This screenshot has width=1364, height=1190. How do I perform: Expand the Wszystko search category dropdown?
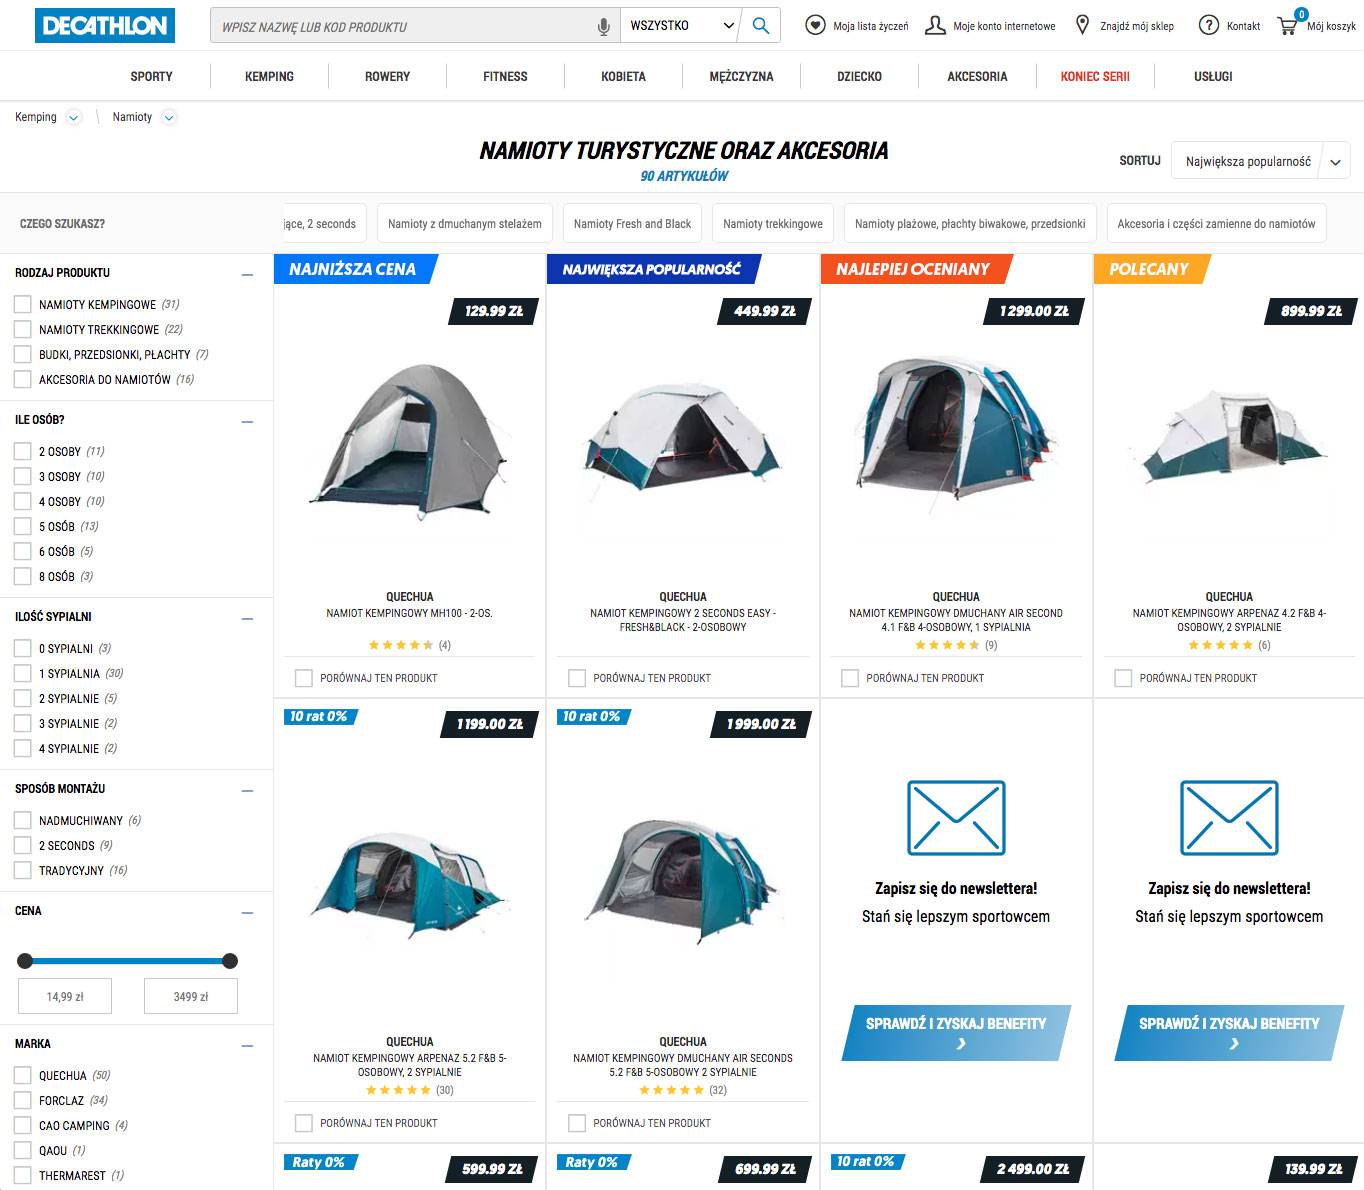click(680, 26)
